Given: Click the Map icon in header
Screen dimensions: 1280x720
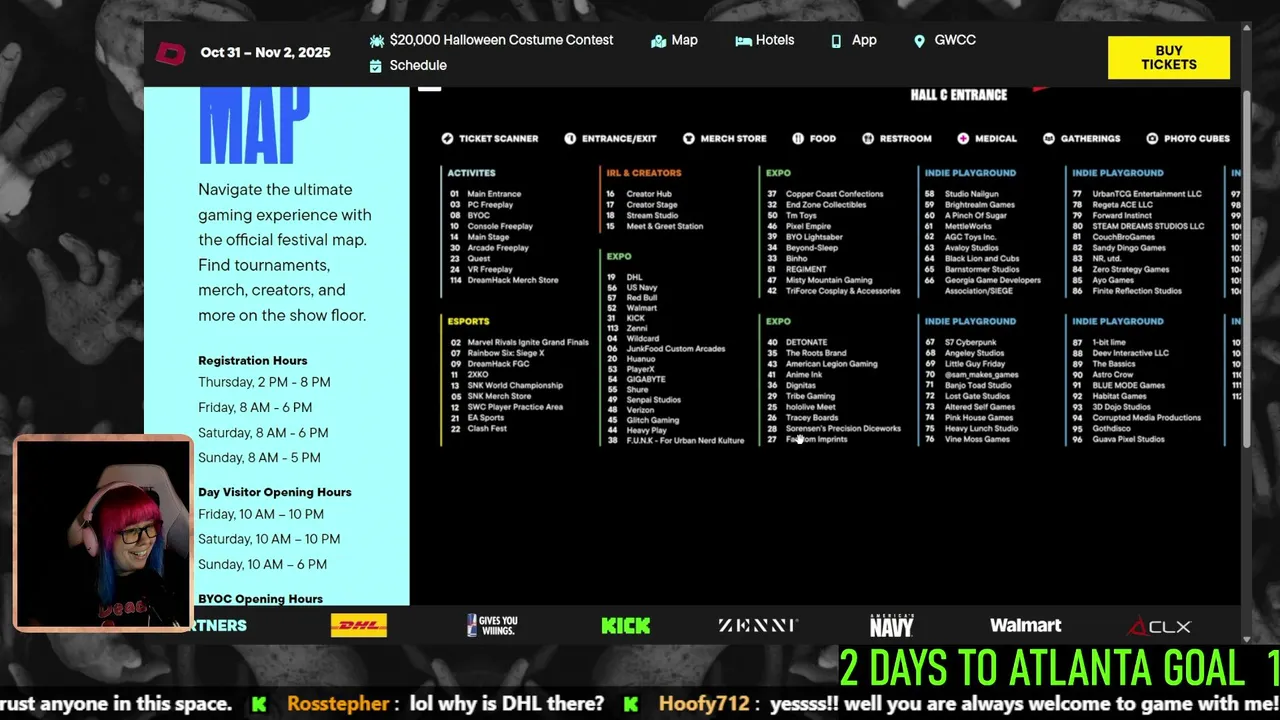Looking at the screenshot, I should tap(658, 41).
